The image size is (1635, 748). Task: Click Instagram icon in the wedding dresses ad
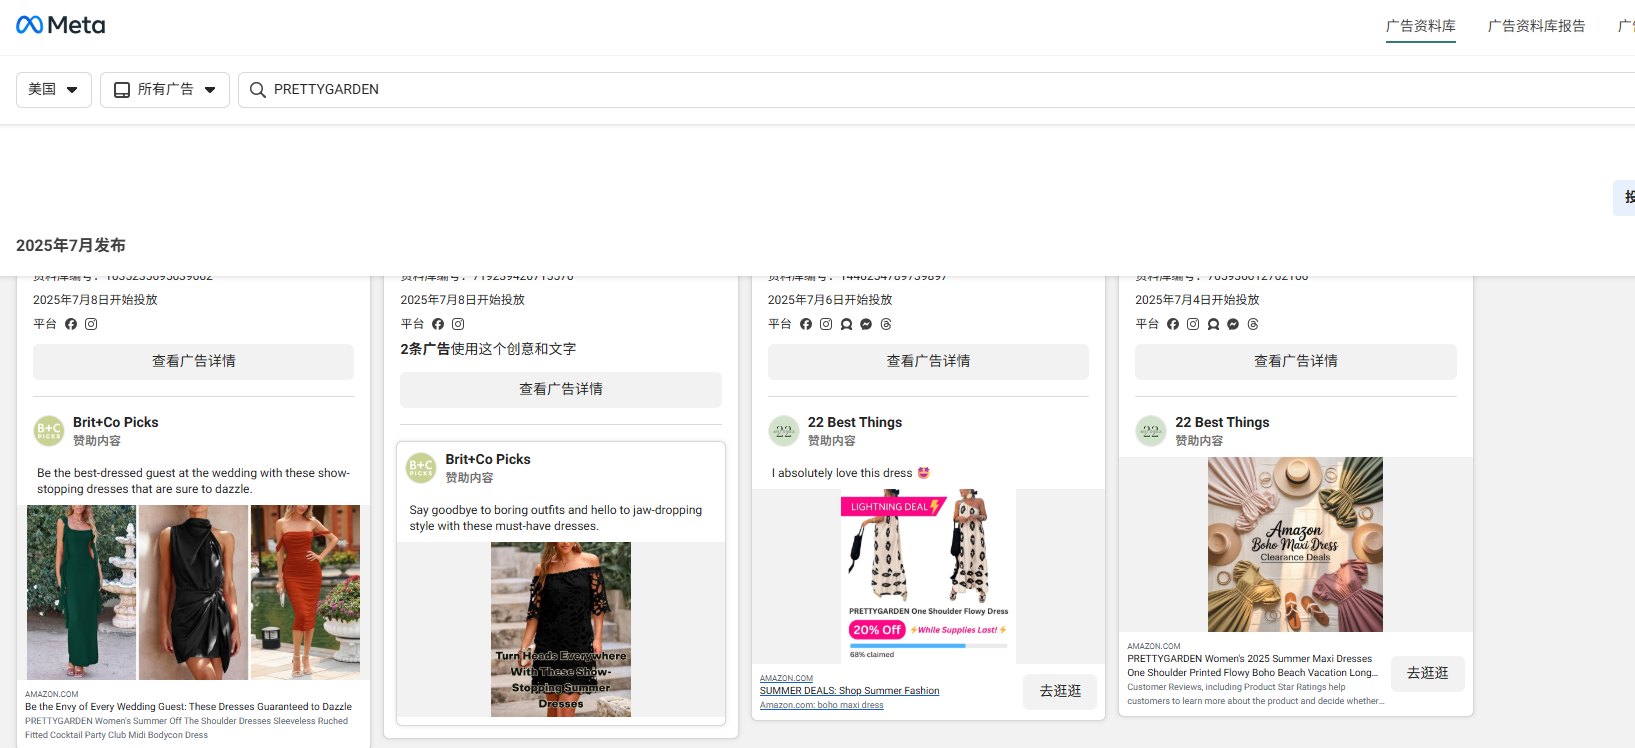[91, 324]
